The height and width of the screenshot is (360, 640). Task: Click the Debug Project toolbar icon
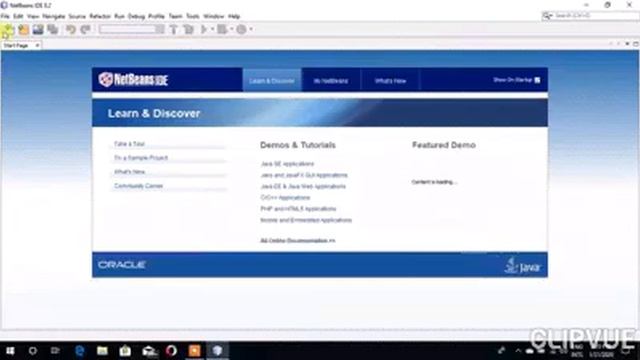point(222,29)
